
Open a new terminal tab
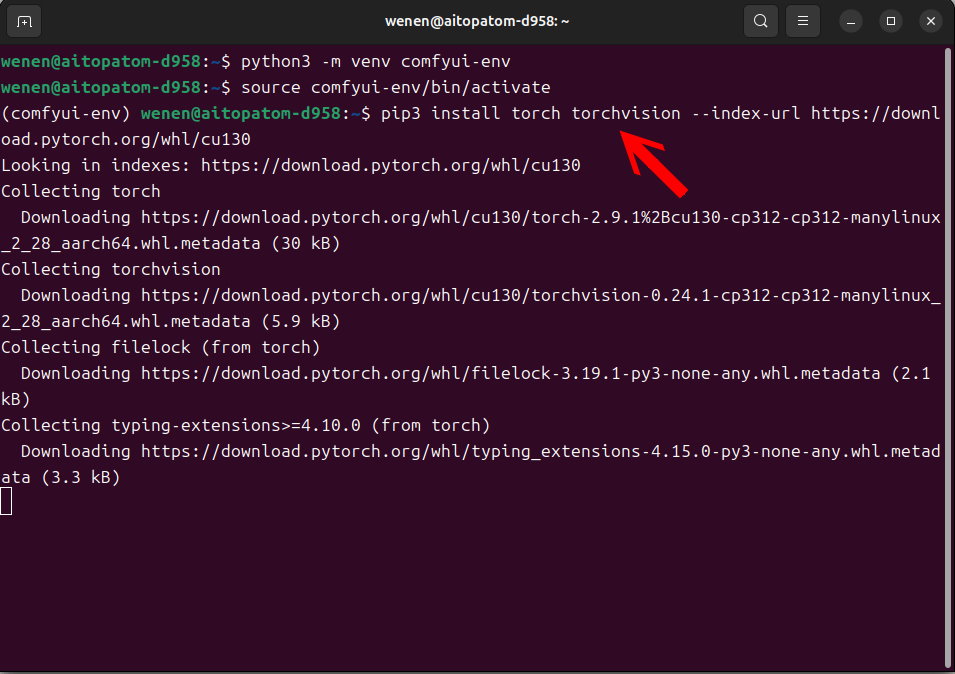(x=24, y=21)
